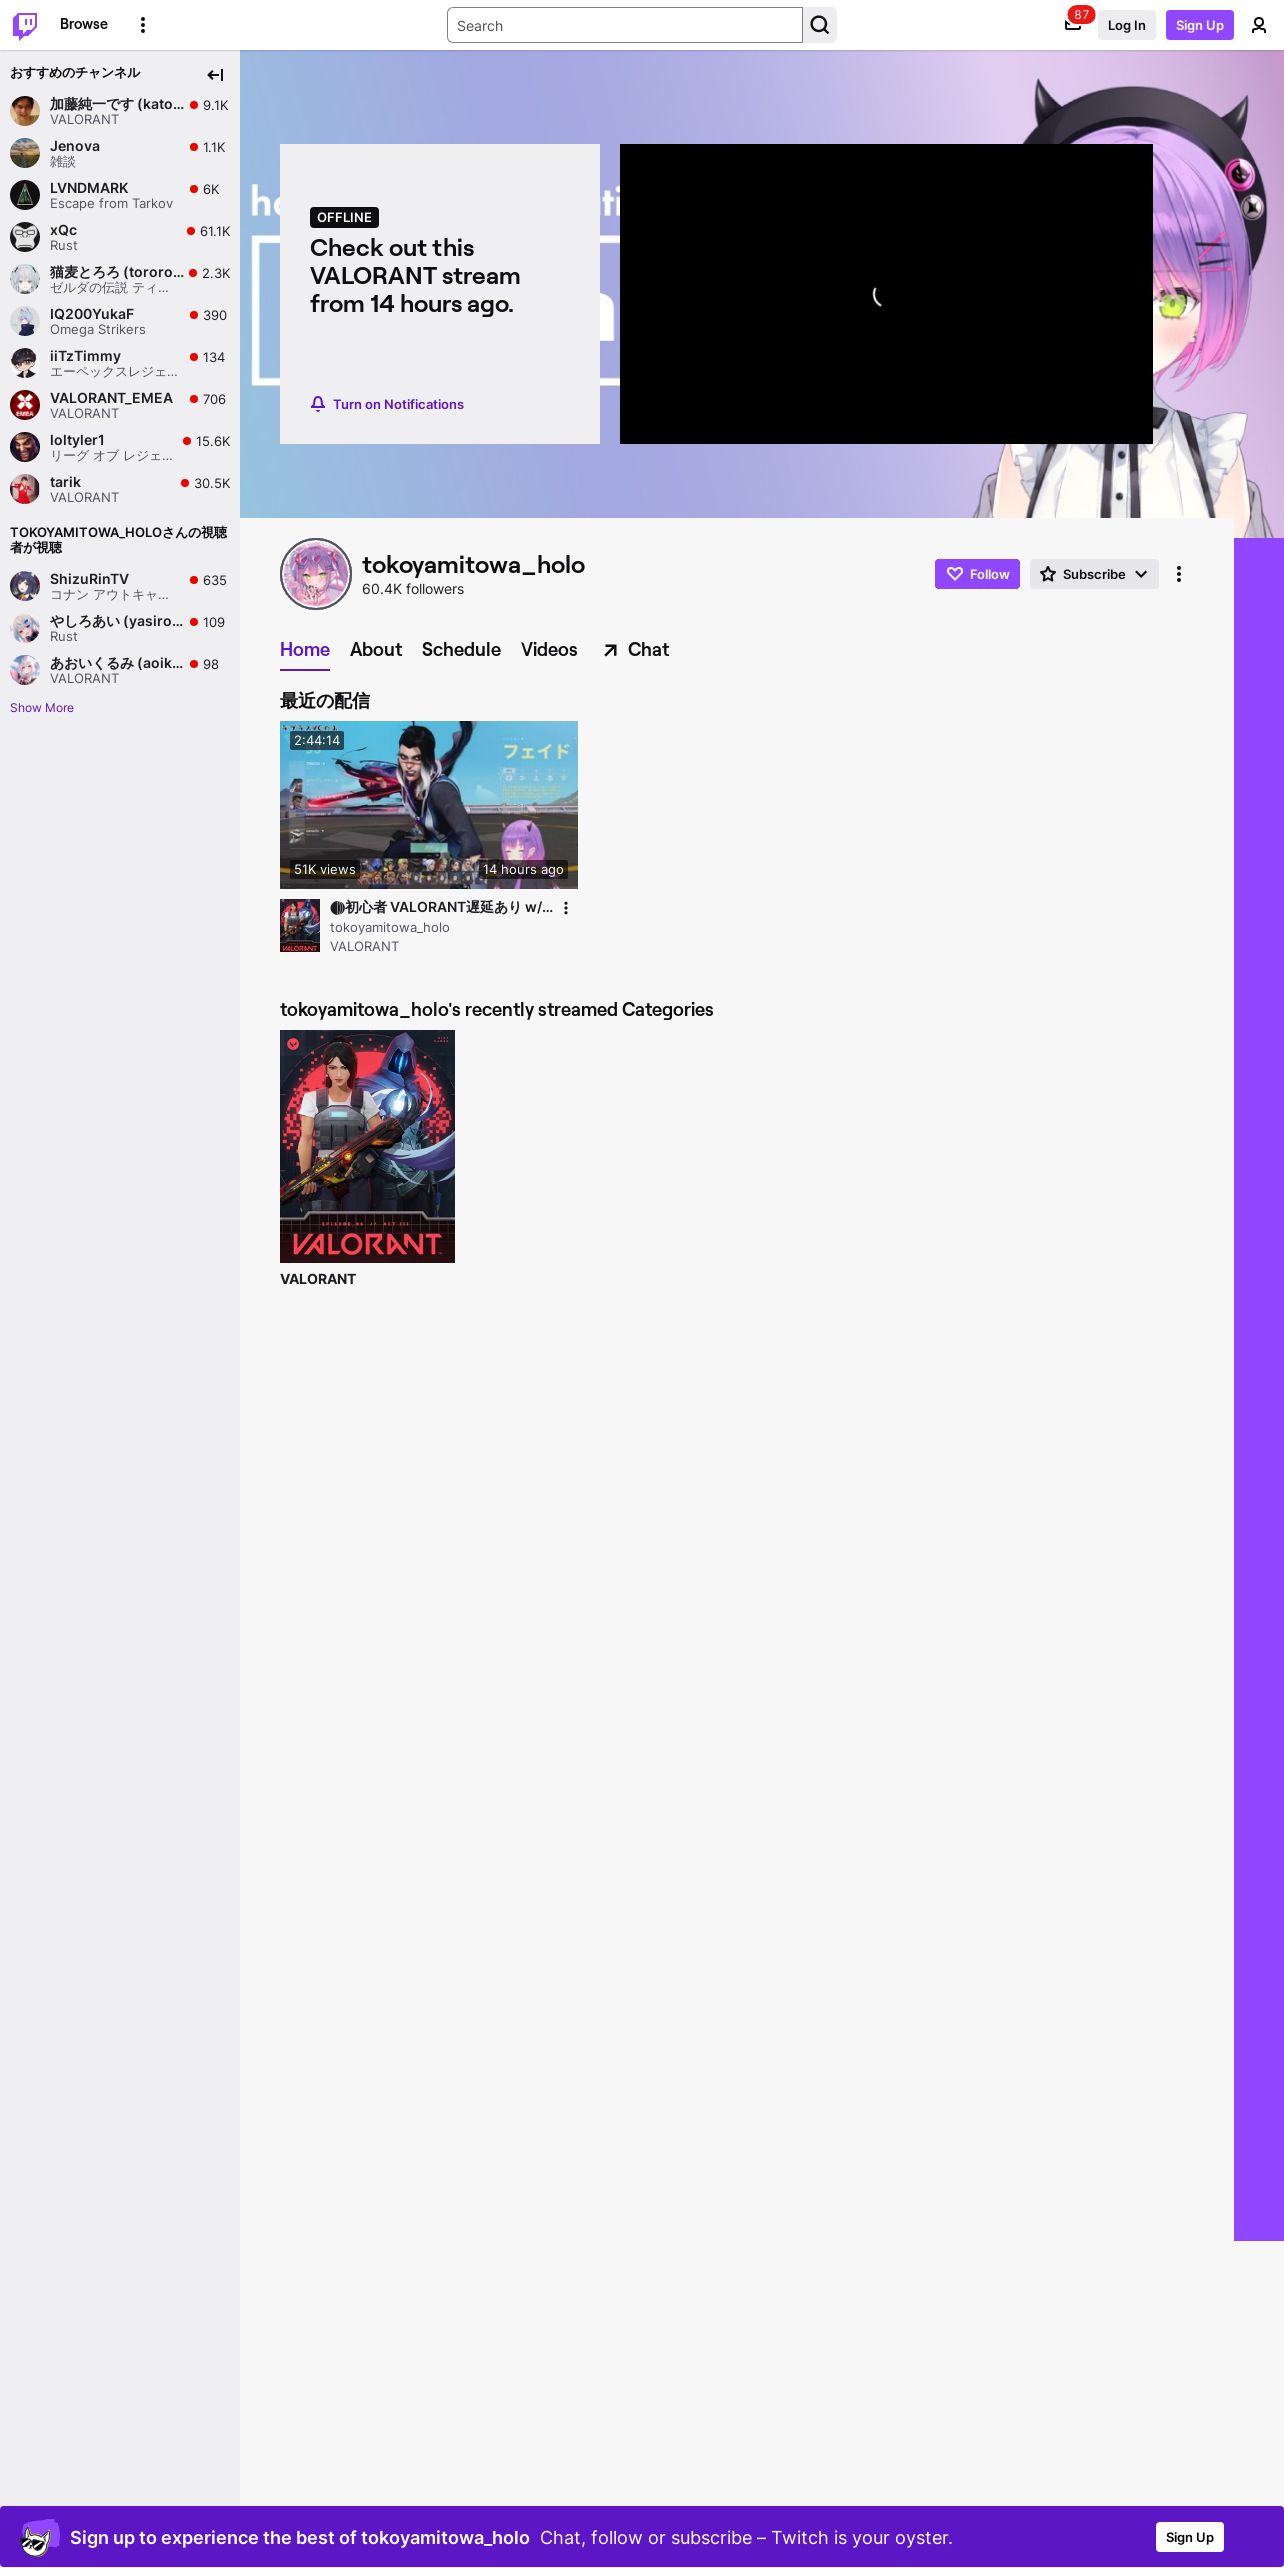The height and width of the screenshot is (2568, 1284).
Task: Click the VALORANT game icon under video
Action: coord(300,925)
